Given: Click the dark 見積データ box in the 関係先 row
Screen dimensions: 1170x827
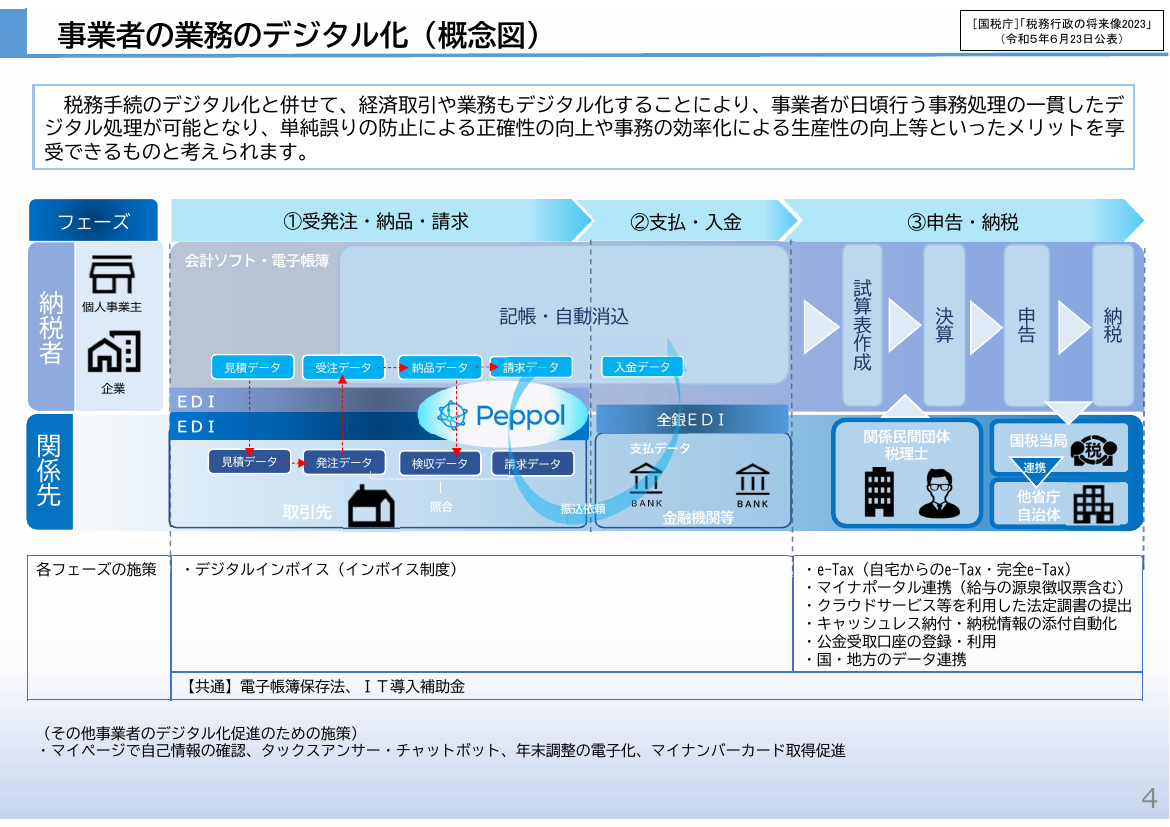Looking at the screenshot, I should tap(249, 462).
